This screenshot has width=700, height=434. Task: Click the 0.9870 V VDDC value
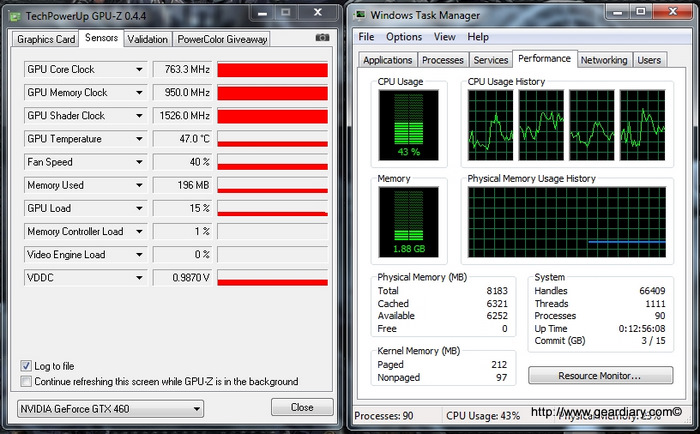182,278
